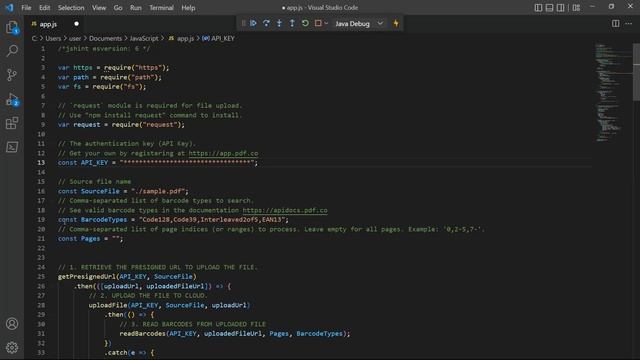Click require("https") on line 3
This screenshot has width=640, height=360.
click(x=135, y=68)
